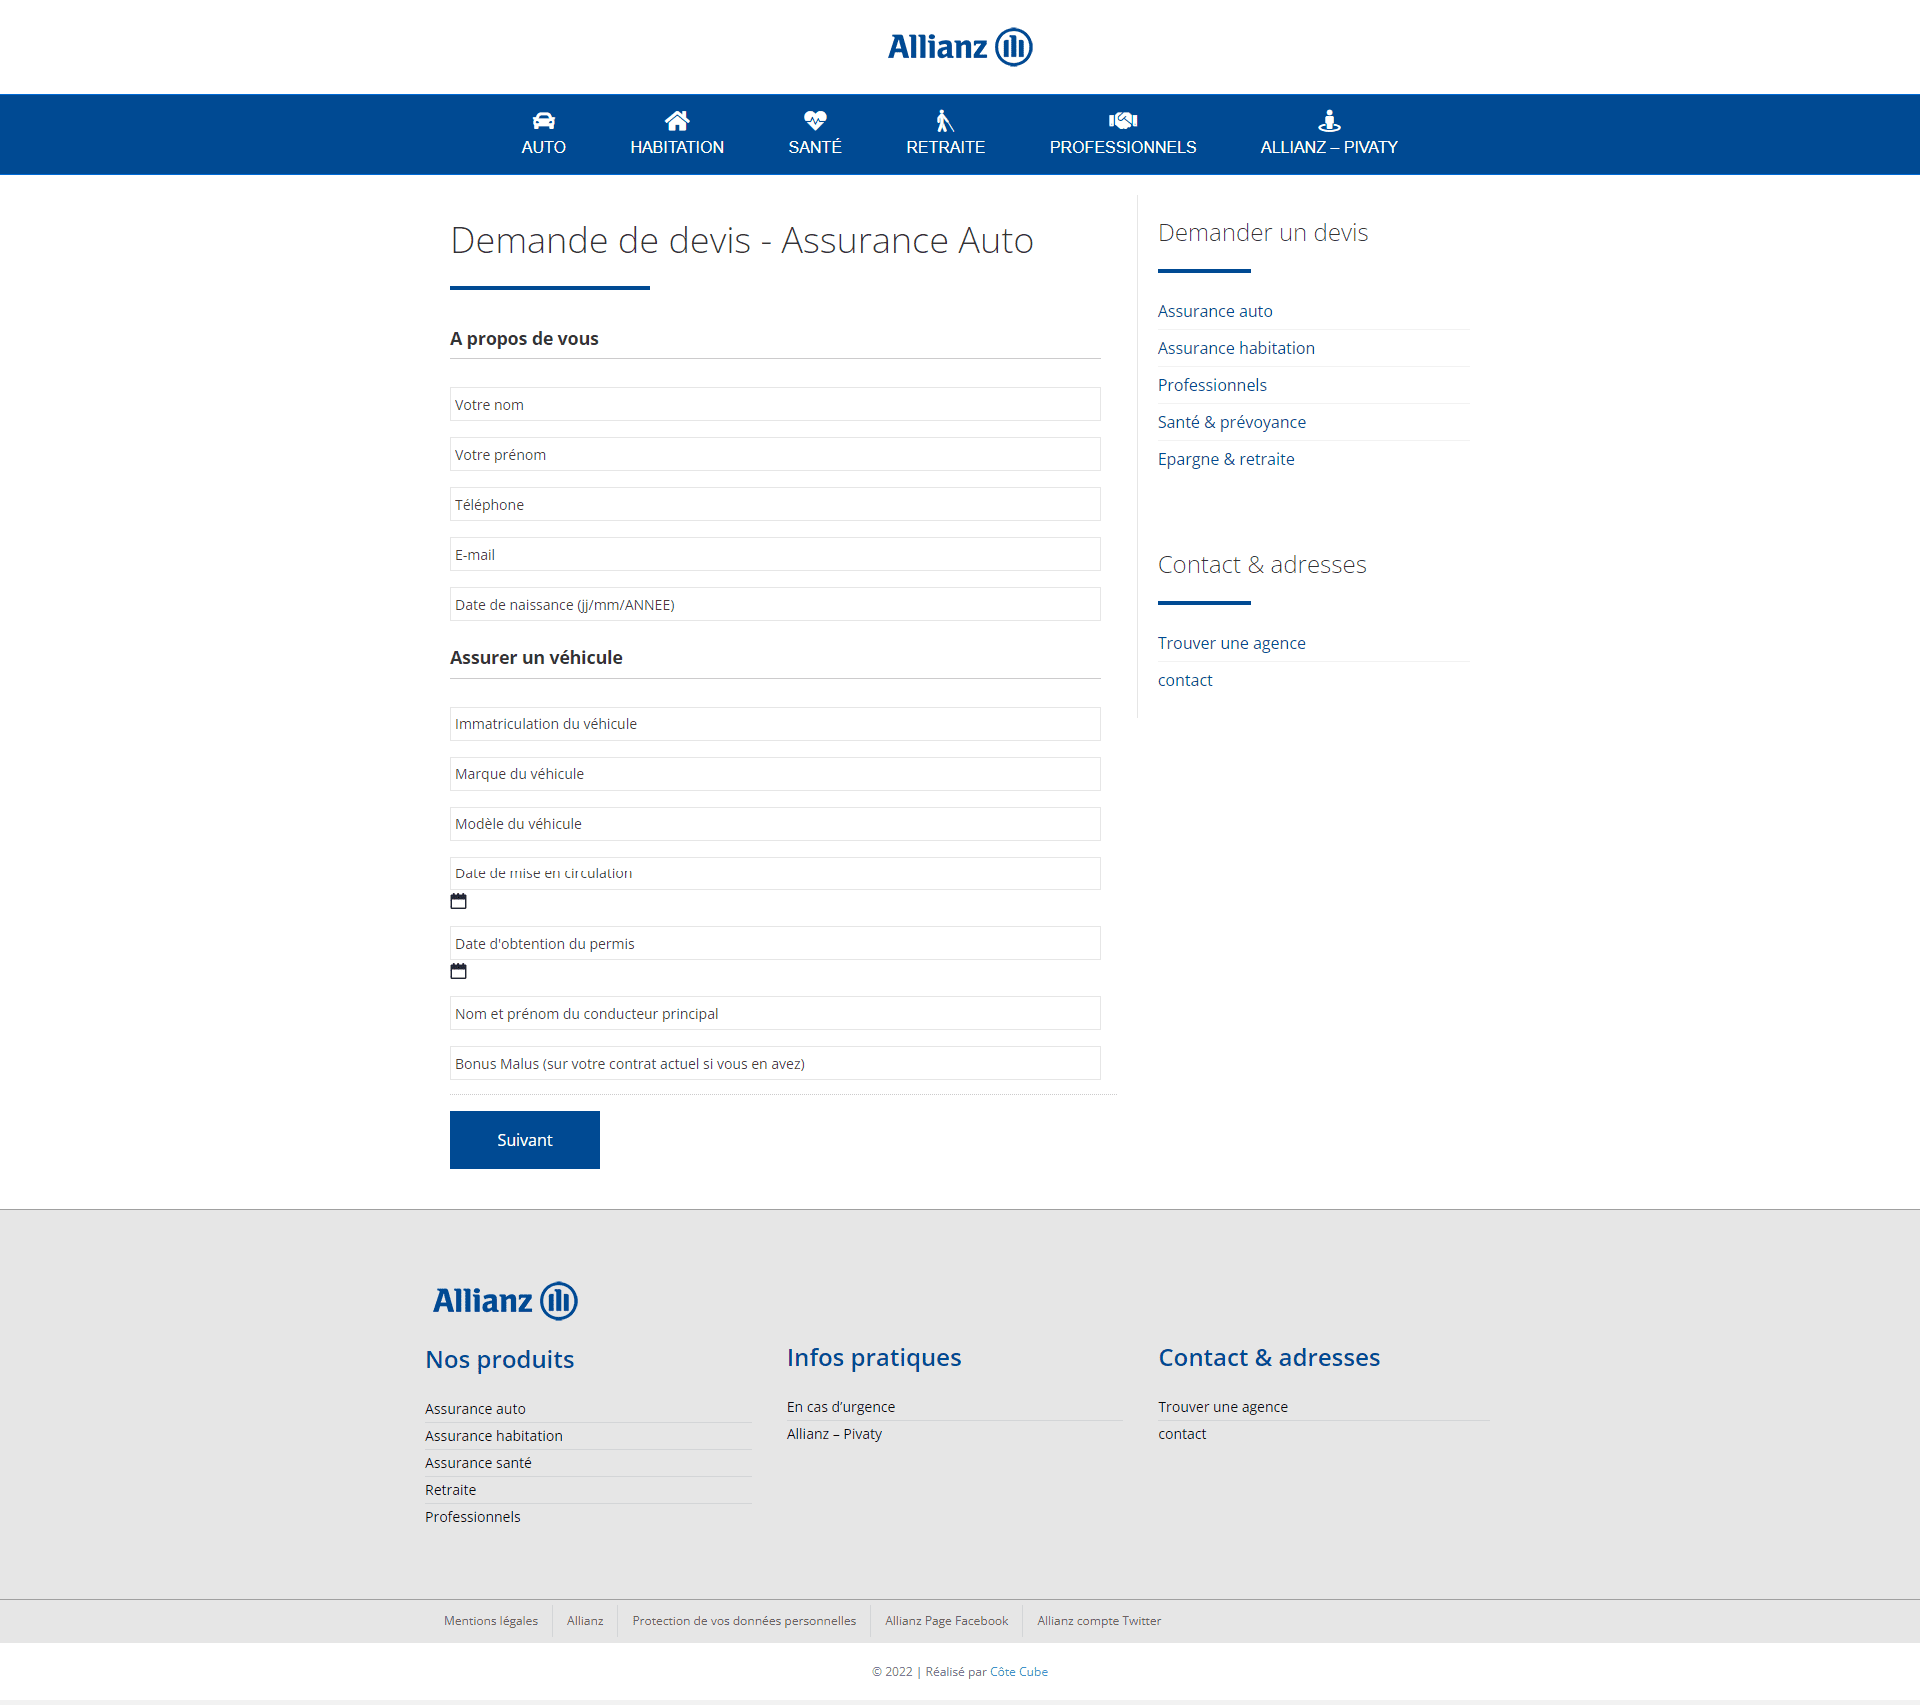This screenshot has width=1920, height=1707.
Task: Focus the E-mail field
Action: [775, 554]
